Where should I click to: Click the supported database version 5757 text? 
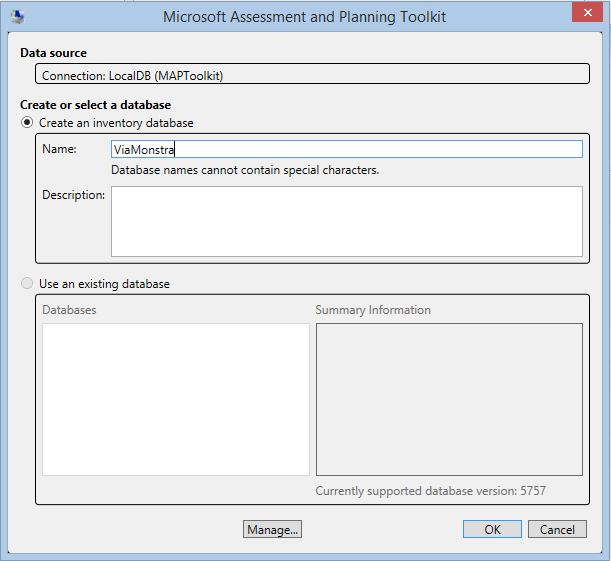430,491
